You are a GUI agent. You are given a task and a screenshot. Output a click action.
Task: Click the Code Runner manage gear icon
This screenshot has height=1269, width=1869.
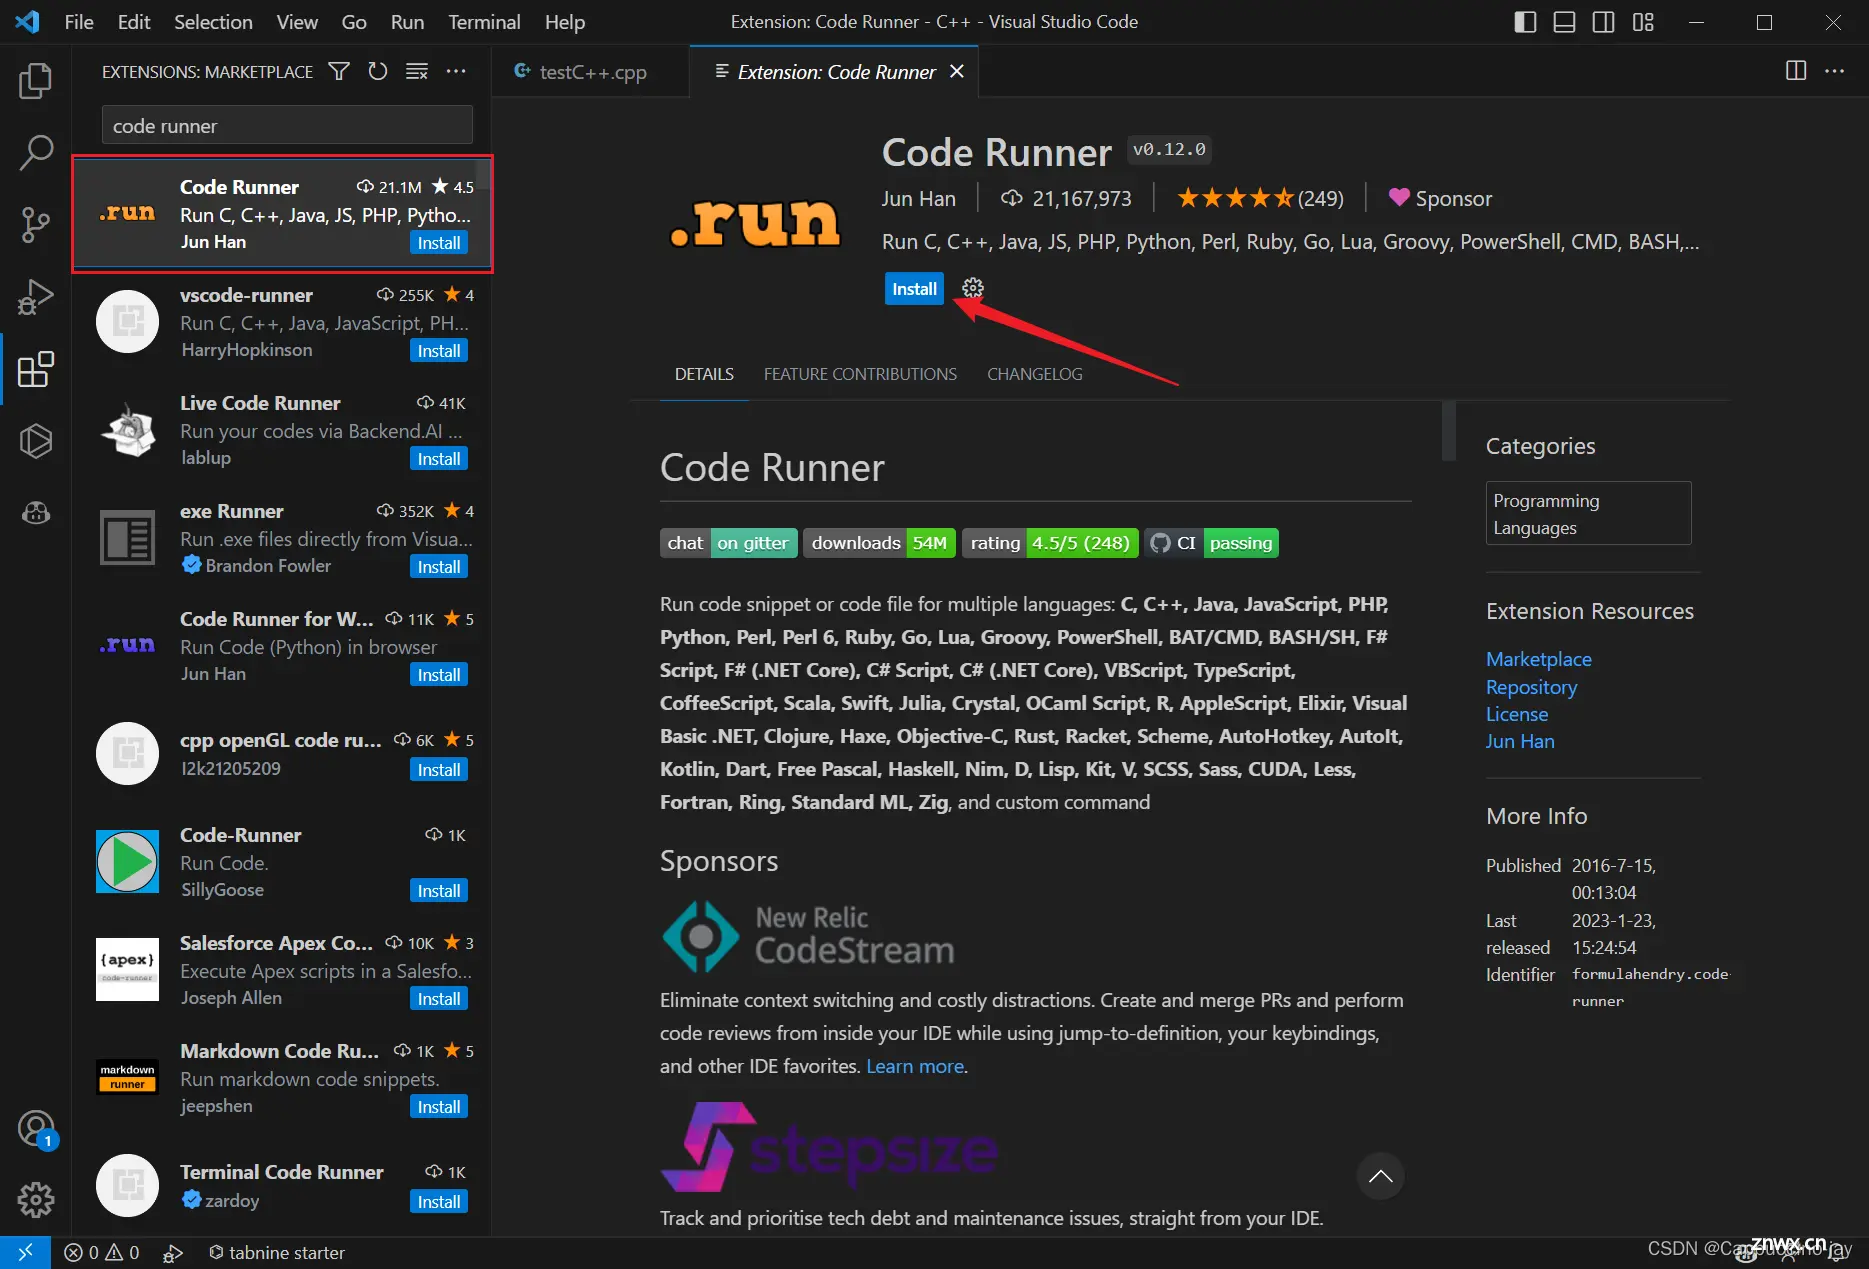pyautogui.click(x=972, y=289)
